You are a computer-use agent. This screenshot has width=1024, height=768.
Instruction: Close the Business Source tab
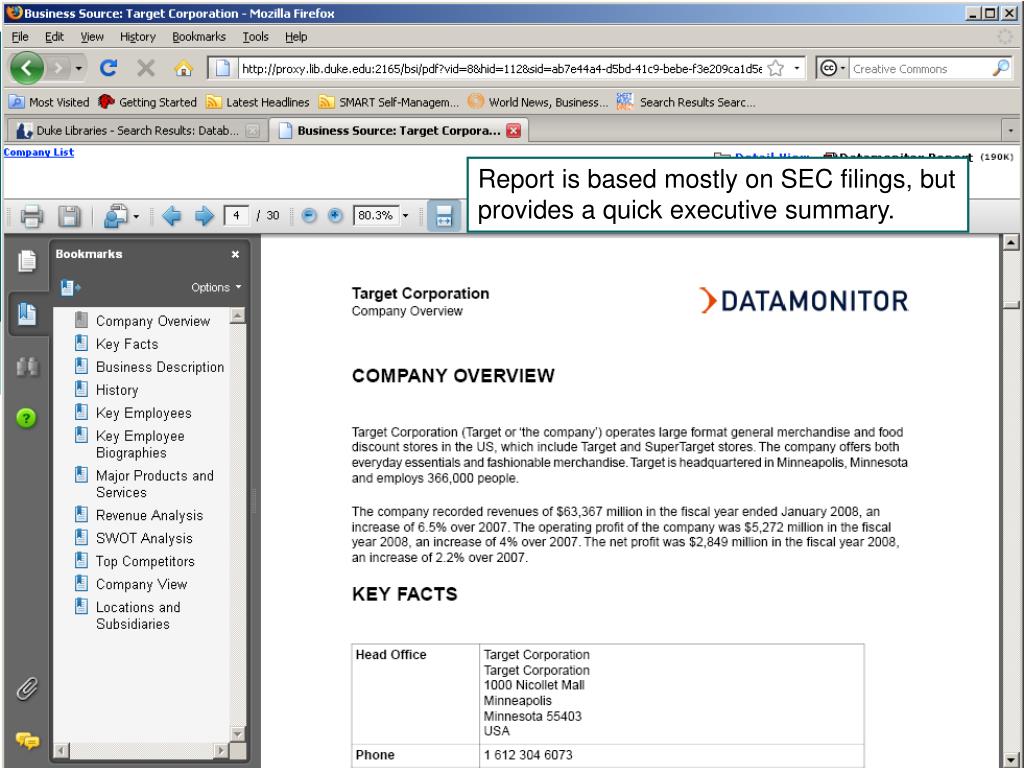click(x=514, y=131)
